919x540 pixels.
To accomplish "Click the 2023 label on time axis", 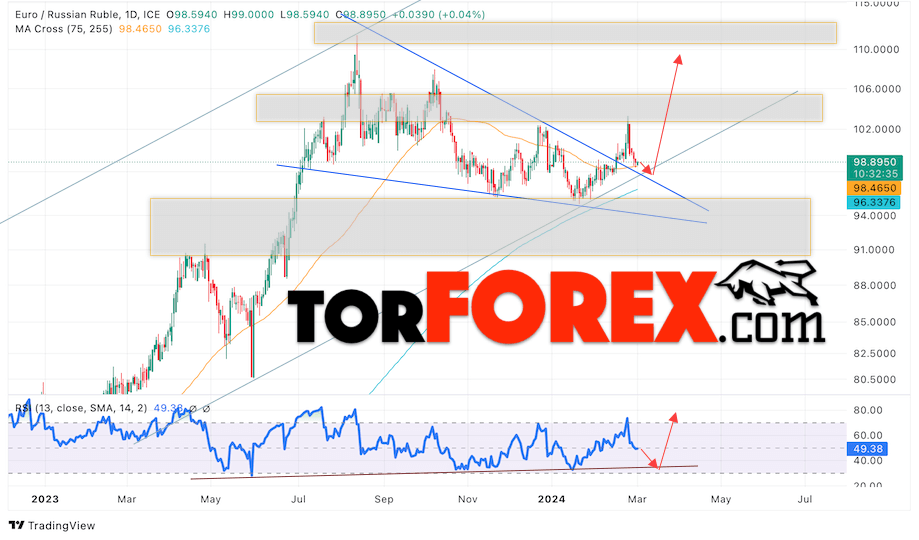I will [x=45, y=500].
